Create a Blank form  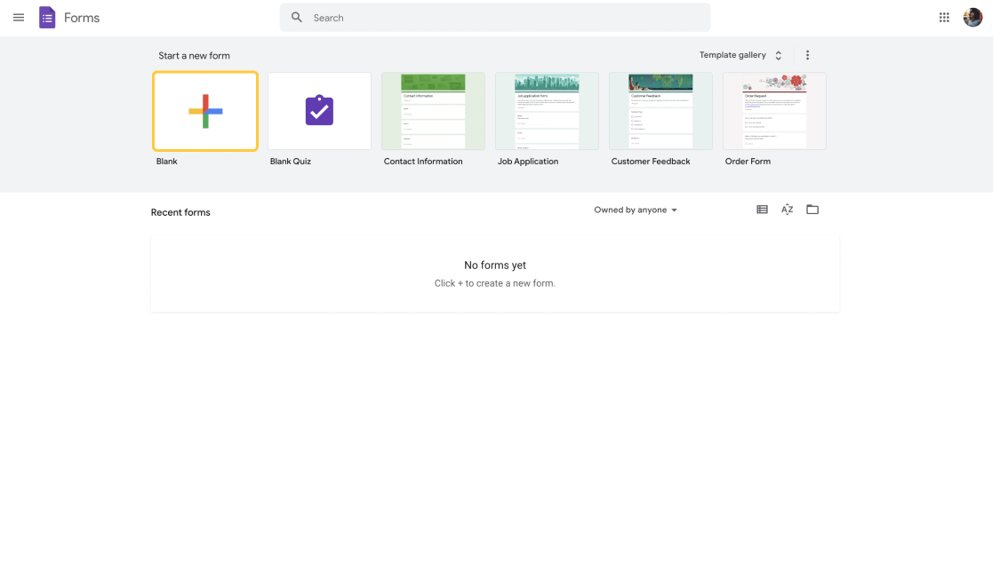click(205, 111)
